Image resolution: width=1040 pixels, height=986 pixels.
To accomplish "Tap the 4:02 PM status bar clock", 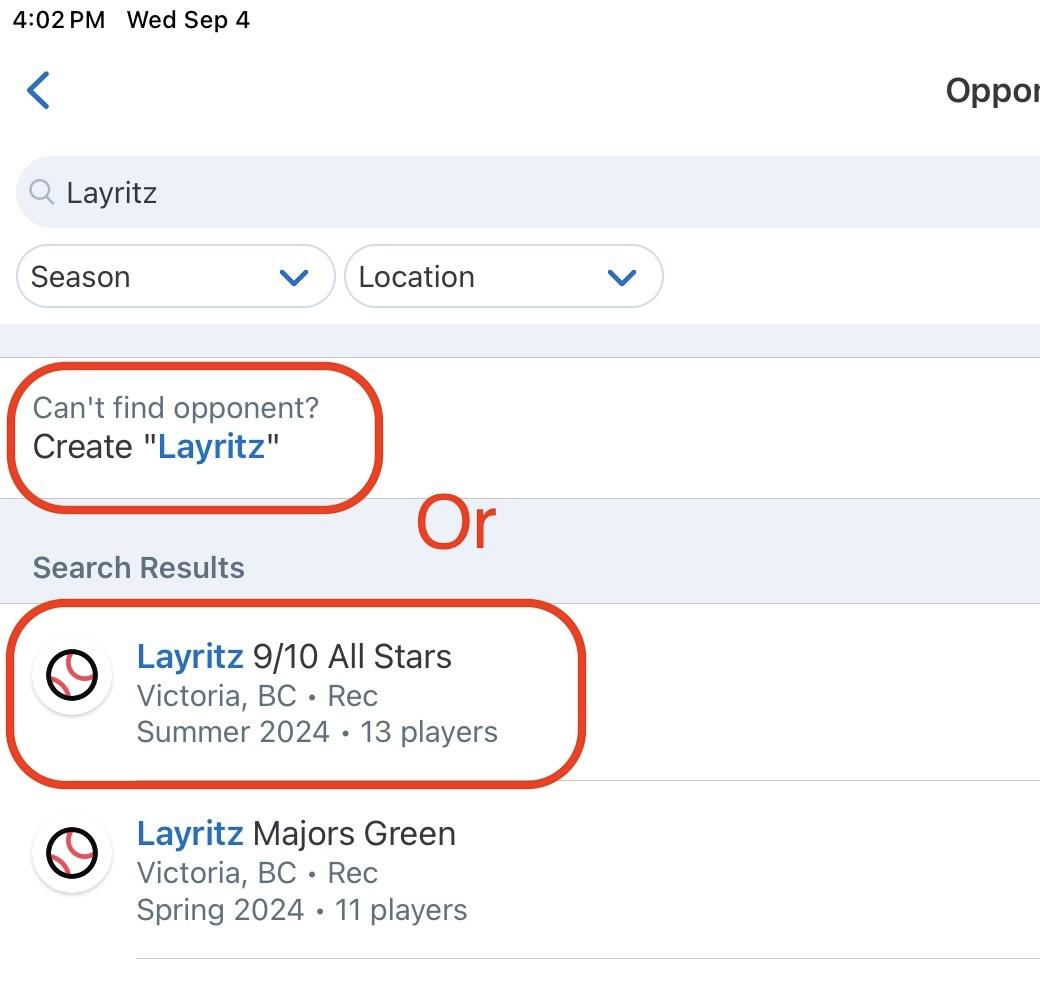I will (59, 21).
